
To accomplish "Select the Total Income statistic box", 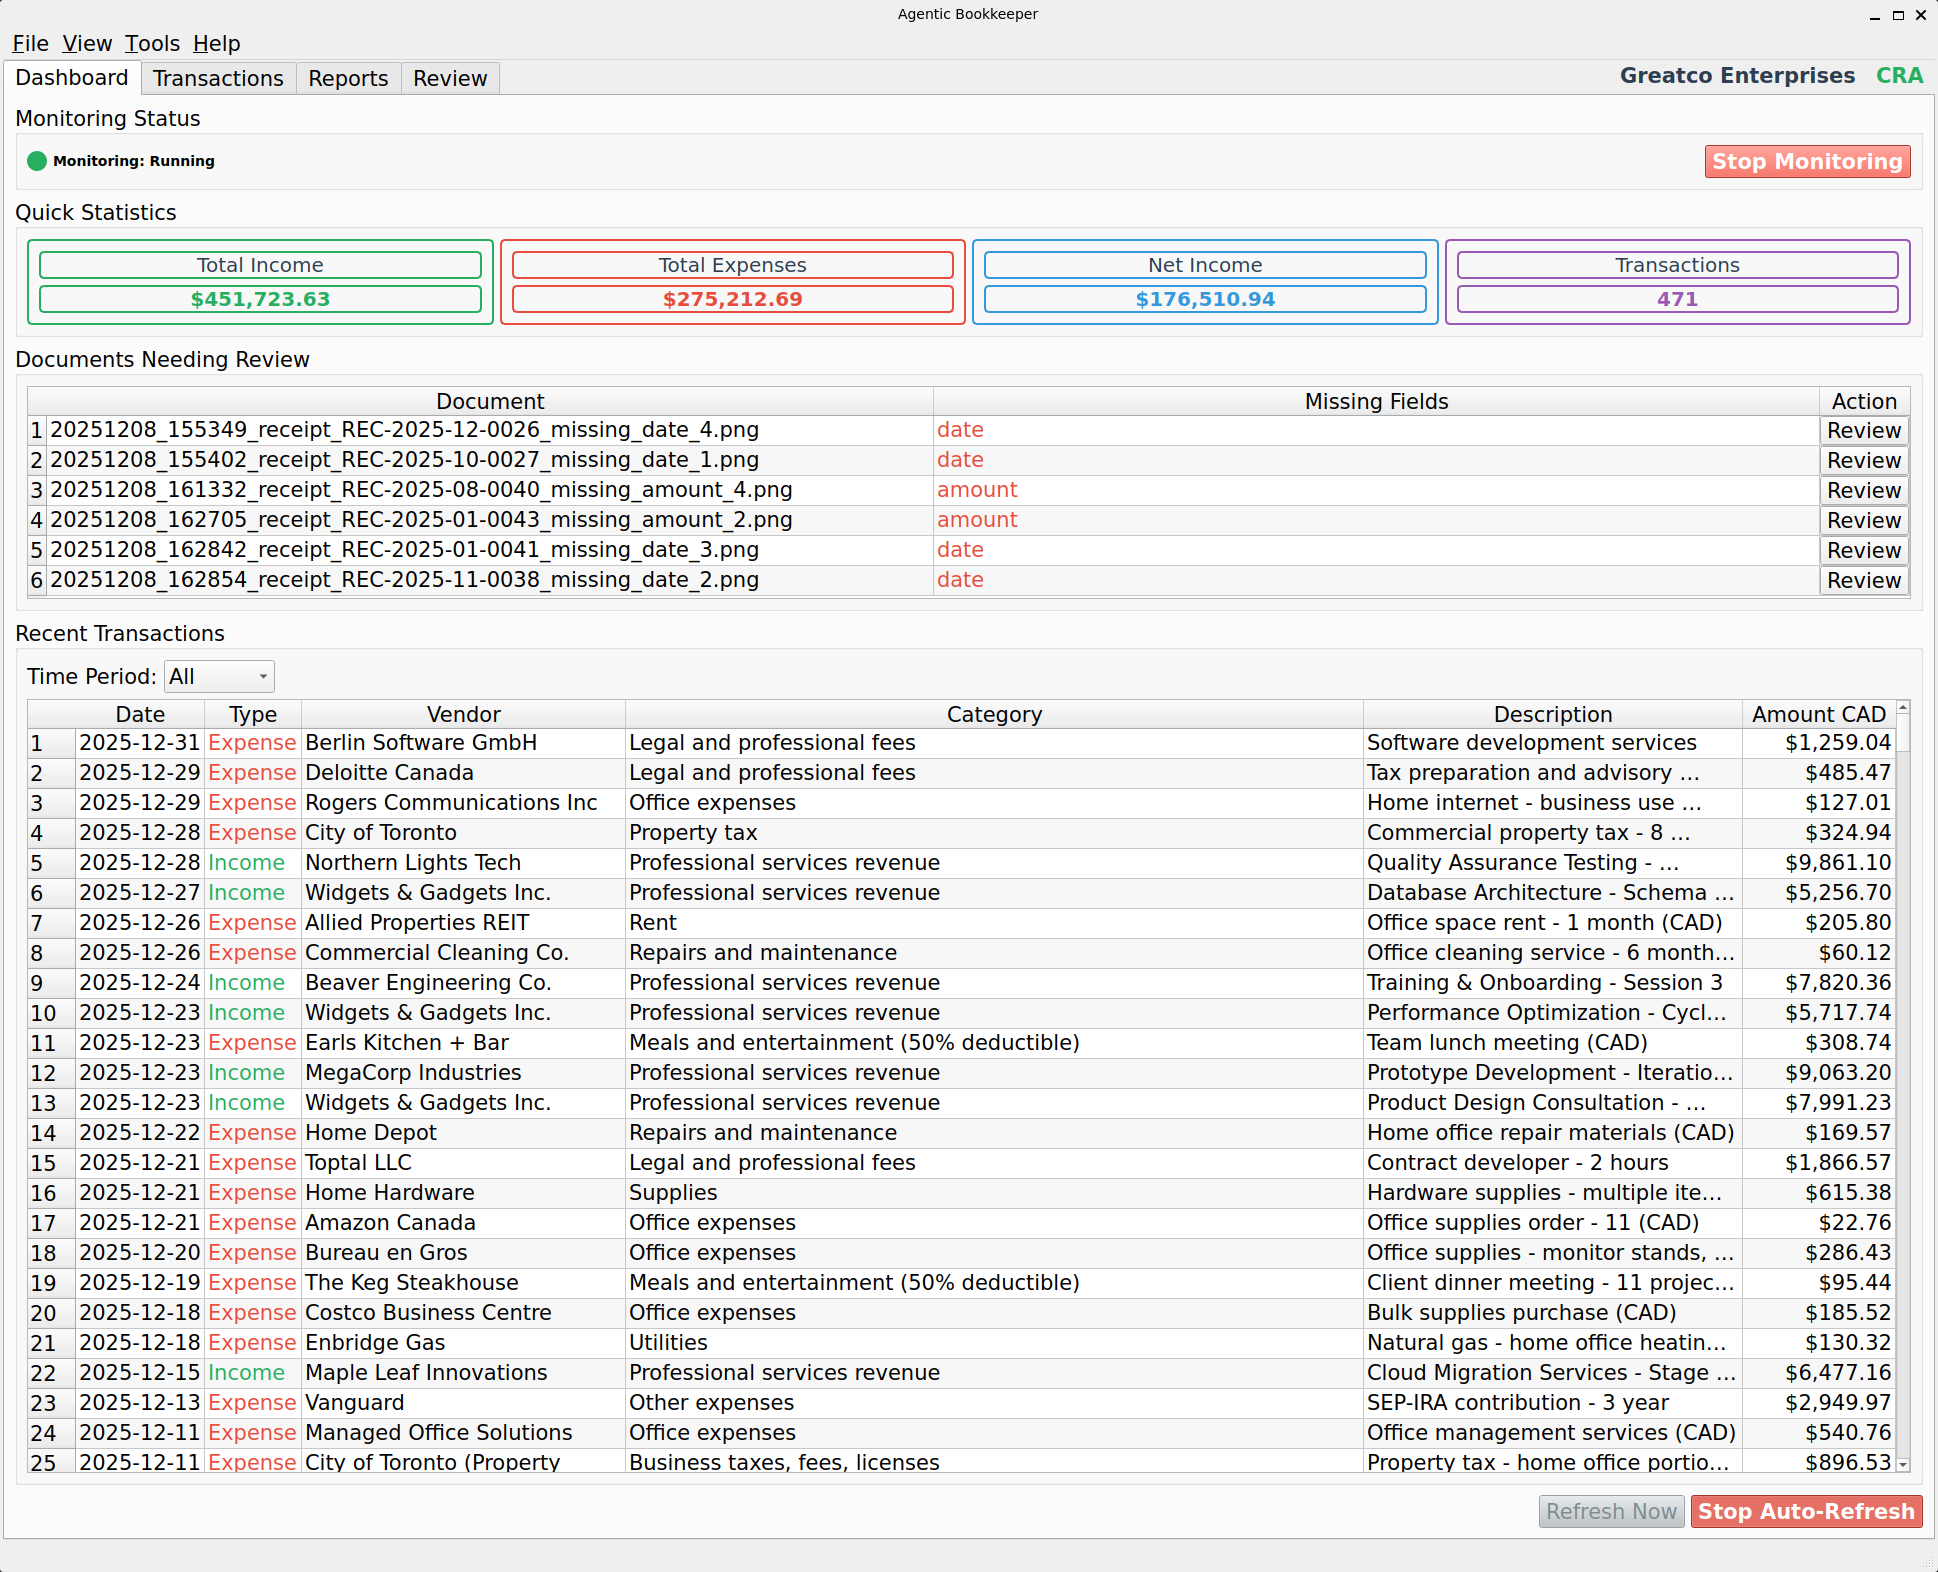I will [260, 282].
